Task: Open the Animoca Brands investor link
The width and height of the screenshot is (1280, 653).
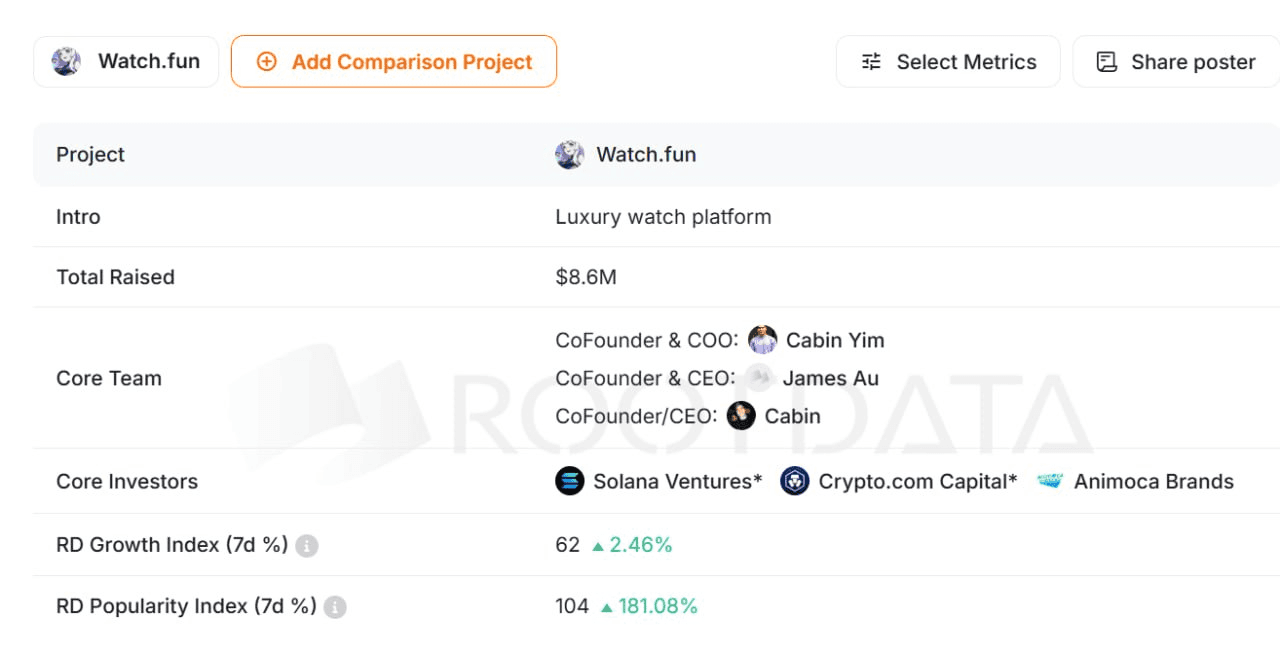Action: point(1153,481)
